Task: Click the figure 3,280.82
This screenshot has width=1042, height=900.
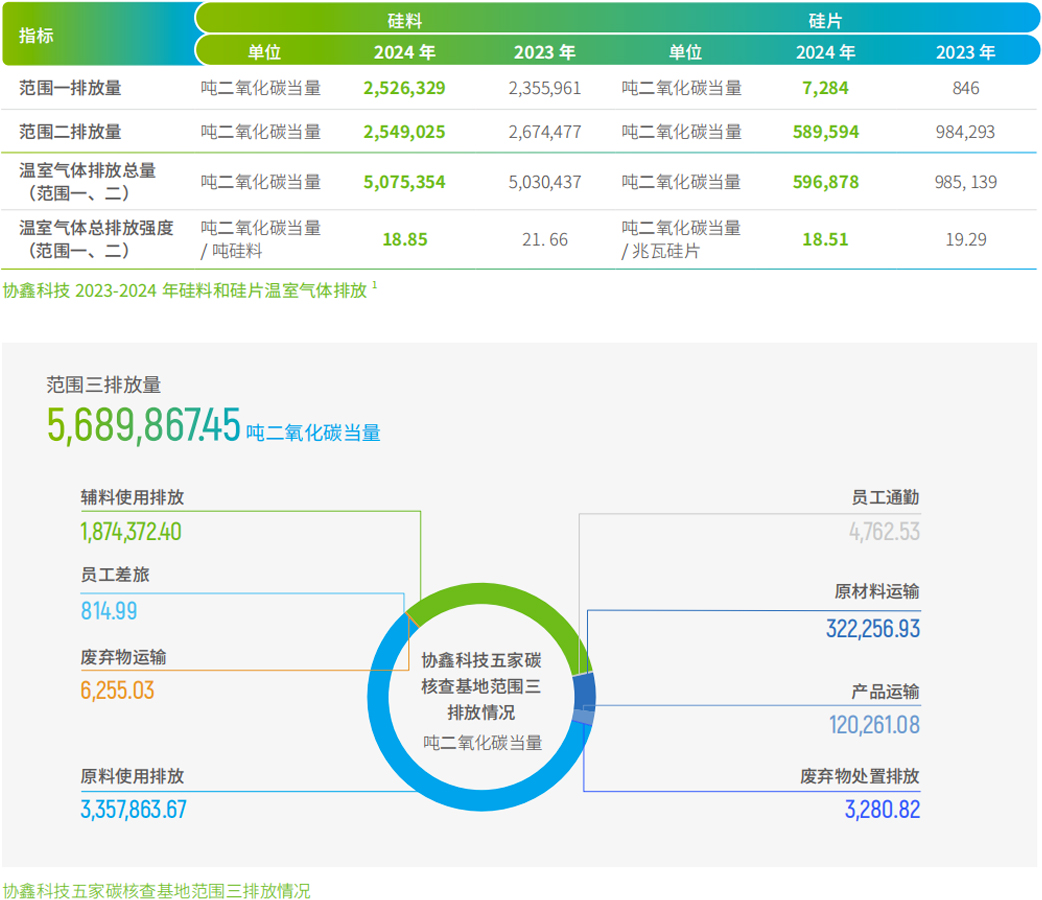Action: click(x=883, y=810)
